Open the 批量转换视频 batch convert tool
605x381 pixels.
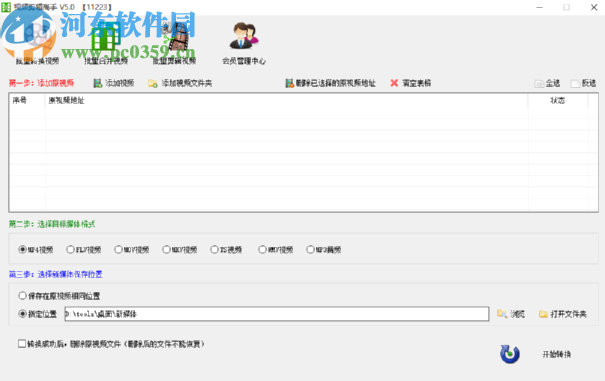click(37, 43)
